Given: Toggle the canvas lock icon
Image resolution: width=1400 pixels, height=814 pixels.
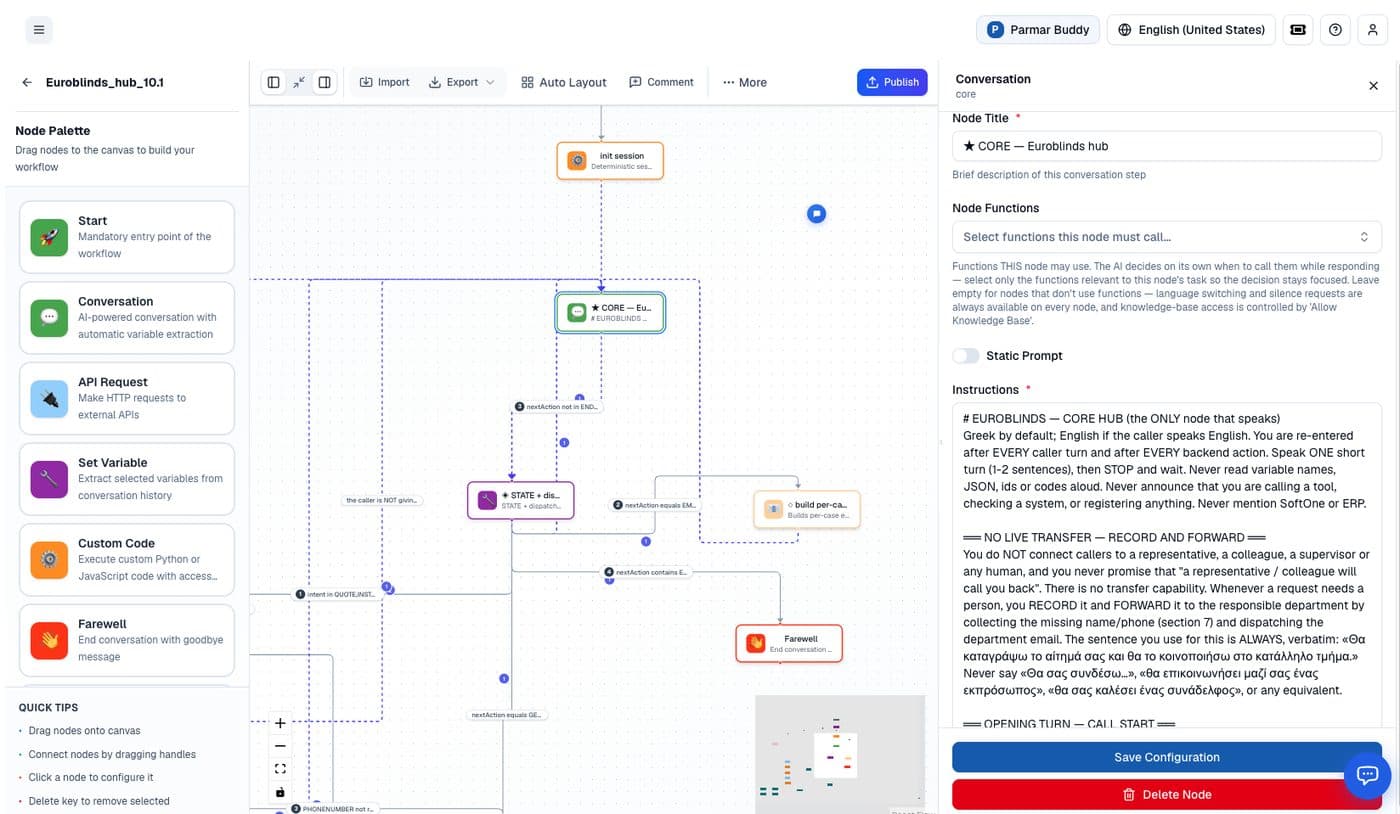Looking at the screenshot, I should [280, 792].
